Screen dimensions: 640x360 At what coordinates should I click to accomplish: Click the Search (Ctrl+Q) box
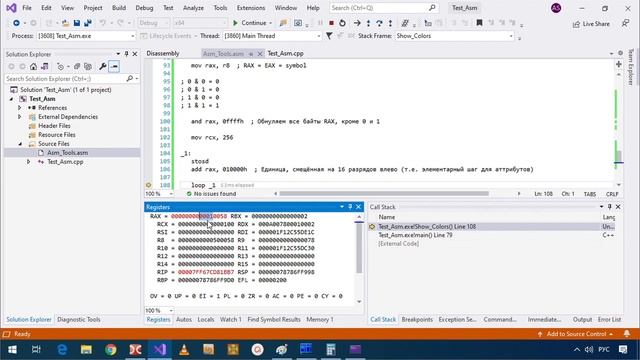(383, 8)
